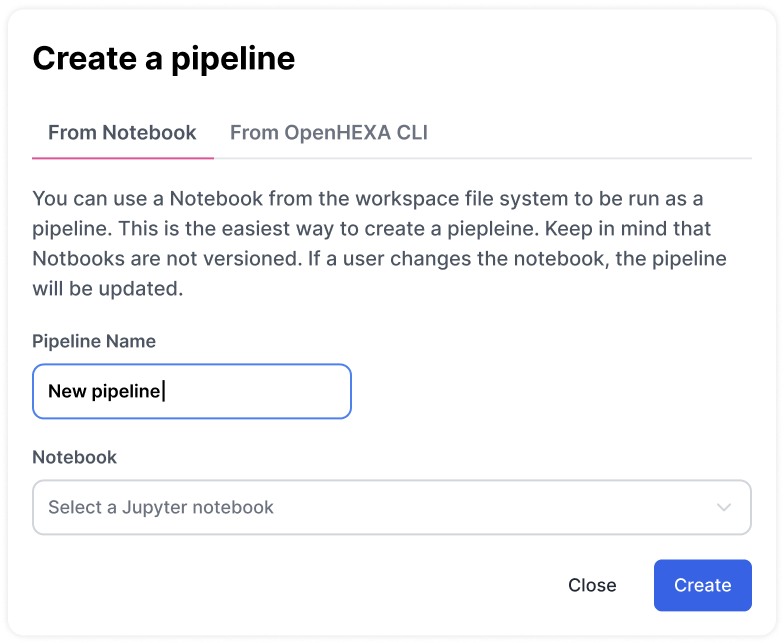
Task: Dismiss the dialog with Close
Action: click(592, 585)
